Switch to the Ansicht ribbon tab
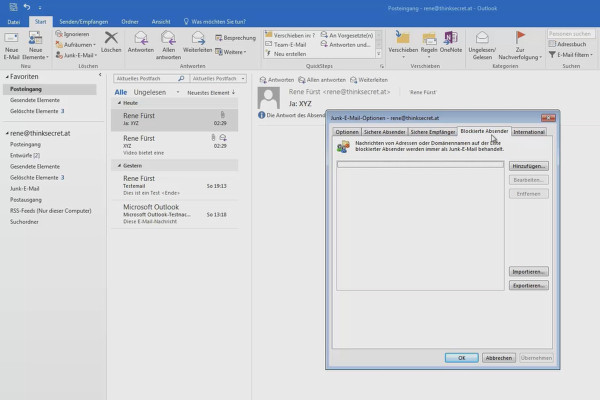 tap(161, 22)
